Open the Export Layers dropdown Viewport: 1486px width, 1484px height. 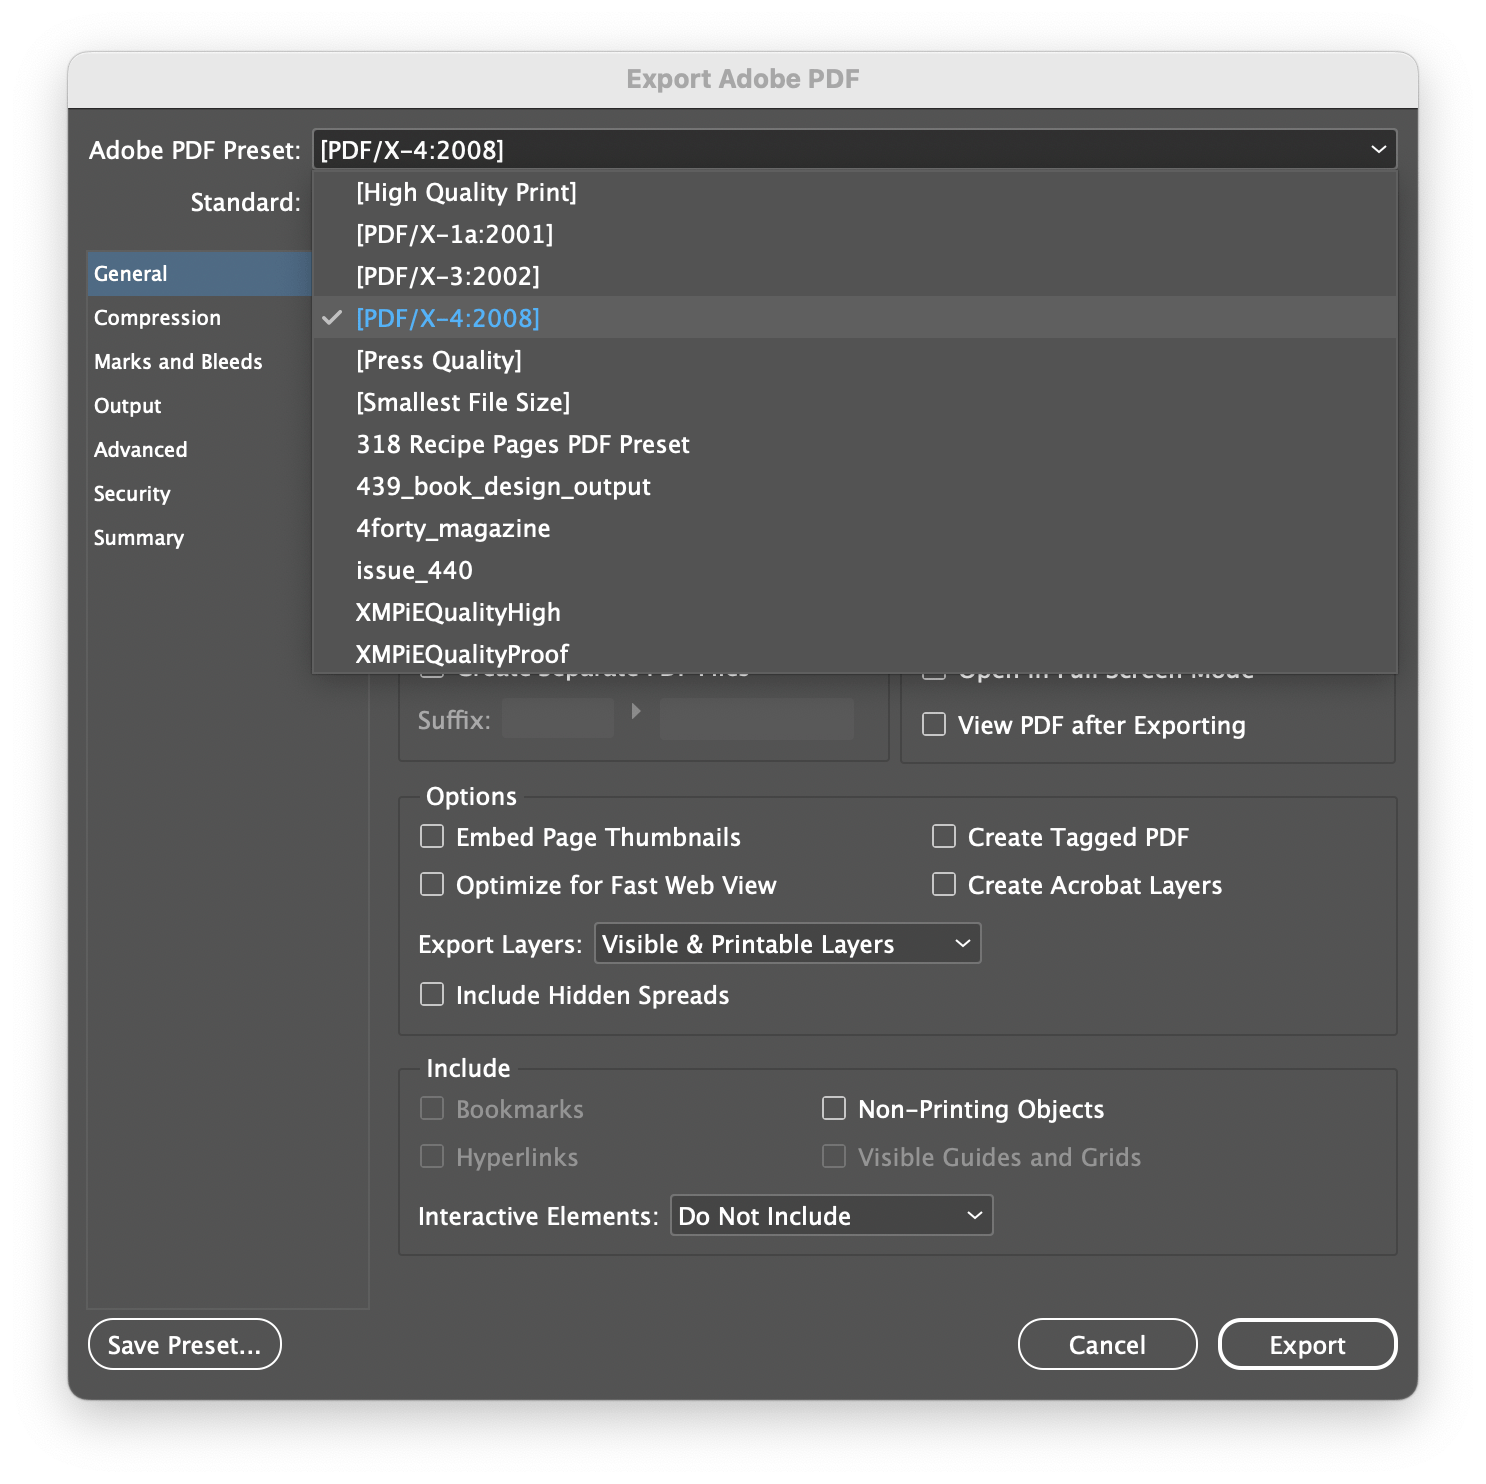coord(787,943)
